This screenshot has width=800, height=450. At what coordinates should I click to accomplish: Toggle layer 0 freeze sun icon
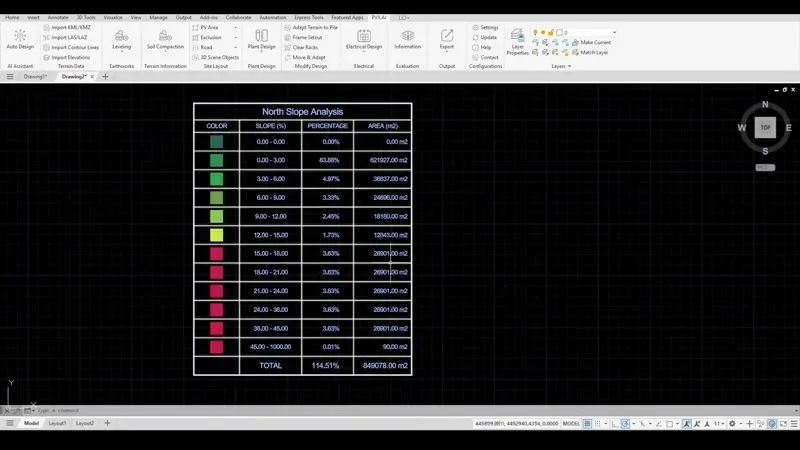(543, 33)
